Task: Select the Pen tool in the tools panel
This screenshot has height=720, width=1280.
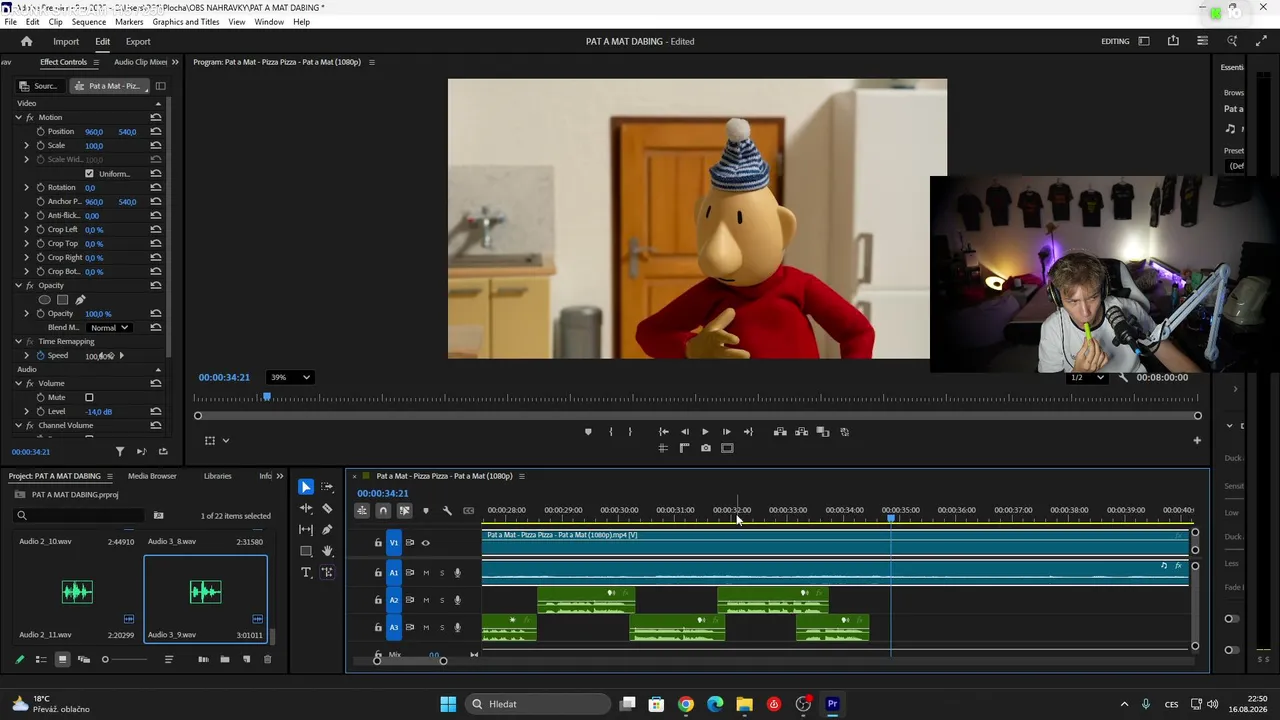Action: click(327, 530)
